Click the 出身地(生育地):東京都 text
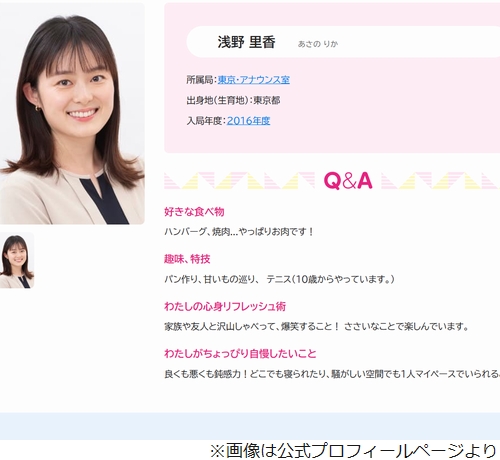This screenshot has width=500, height=460. click(233, 100)
